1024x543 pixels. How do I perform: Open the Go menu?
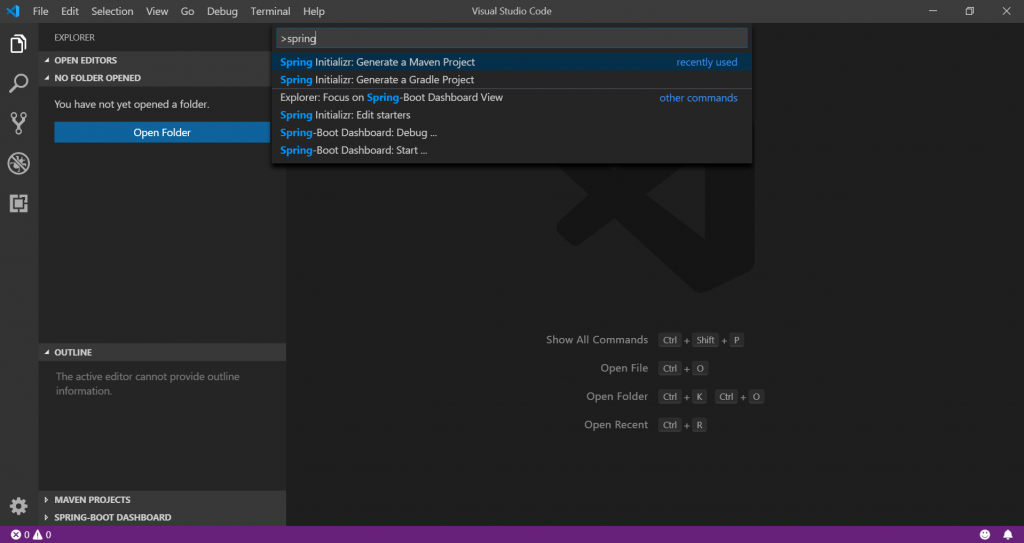pos(187,11)
